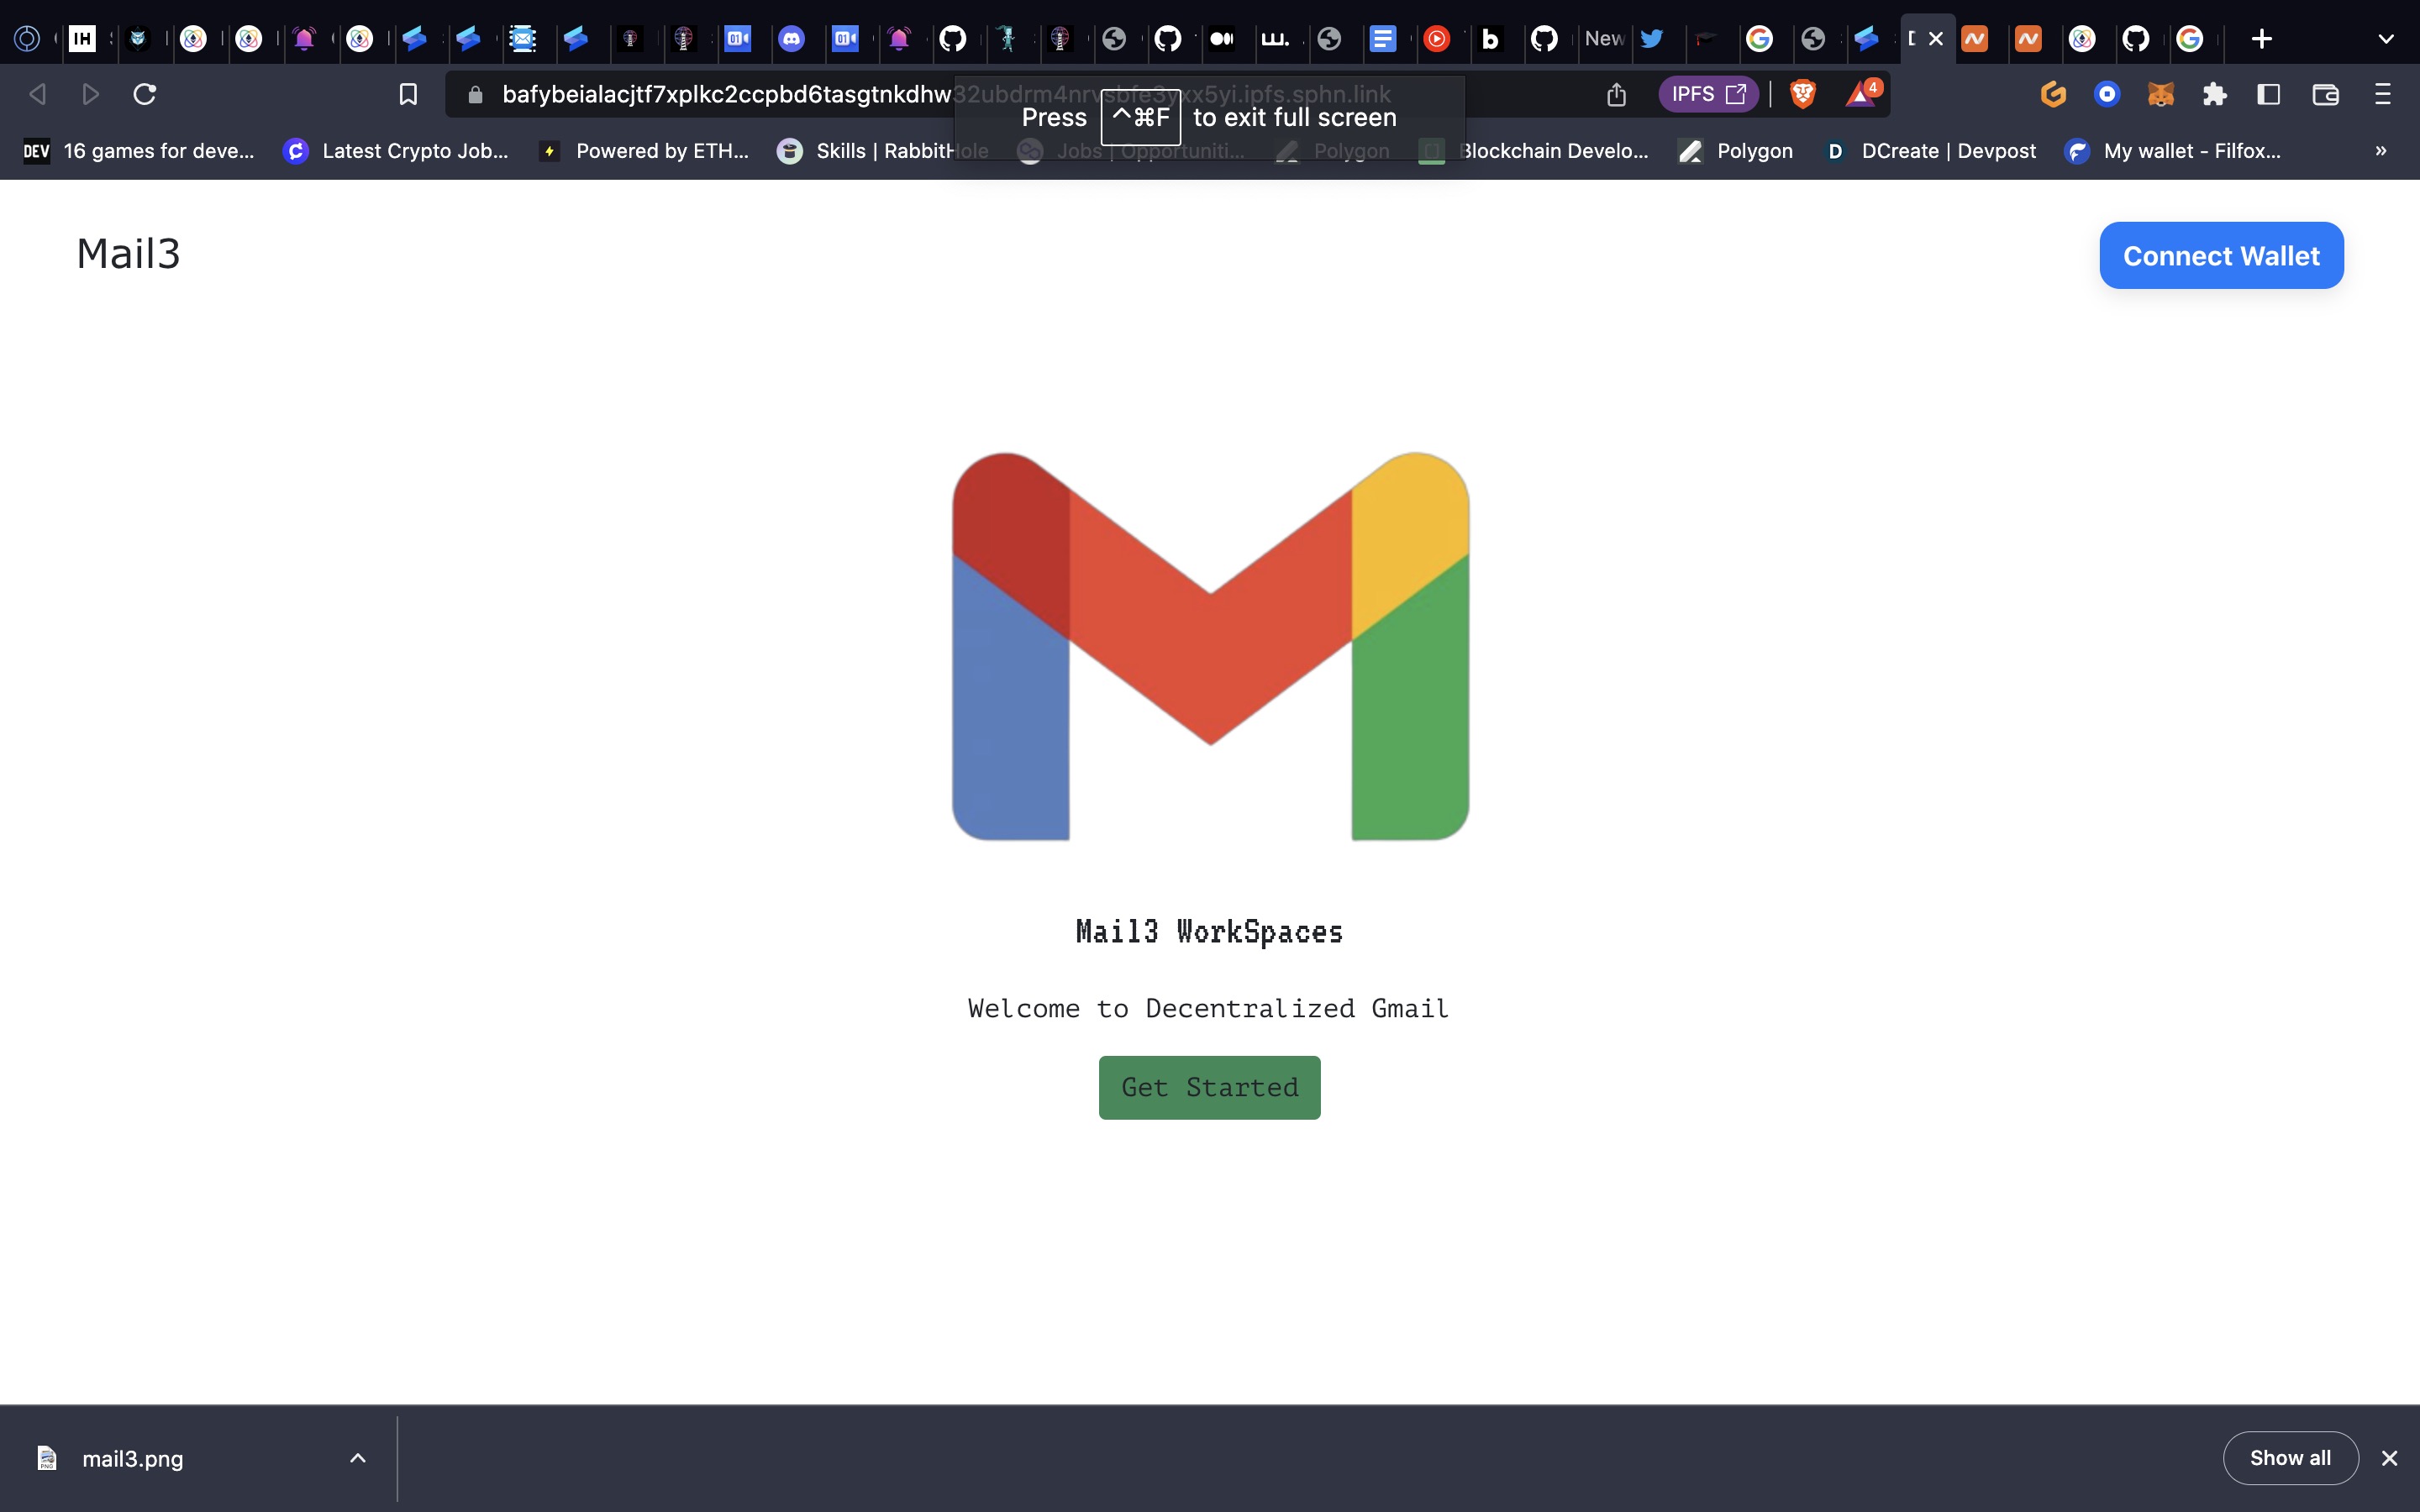This screenshot has width=2420, height=1512.
Task: Click the blue circle extension icon
Action: pyautogui.click(x=2107, y=94)
